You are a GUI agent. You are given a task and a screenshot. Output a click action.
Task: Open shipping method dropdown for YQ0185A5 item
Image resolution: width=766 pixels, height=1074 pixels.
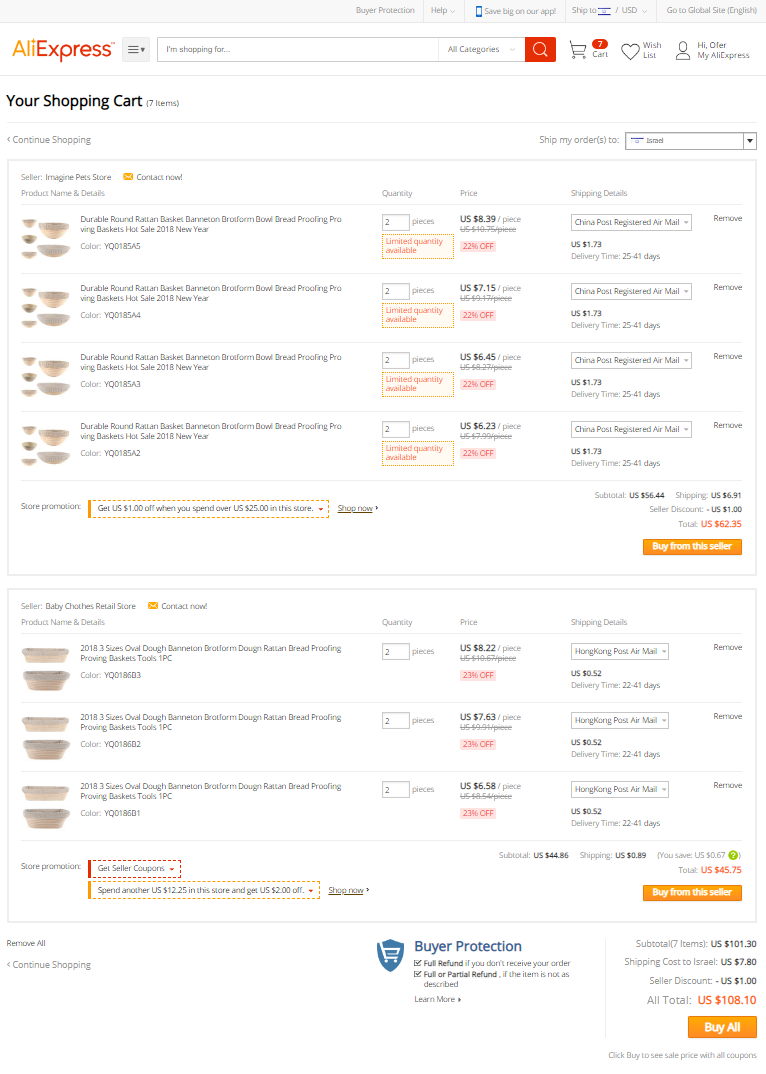click(631, 223)
